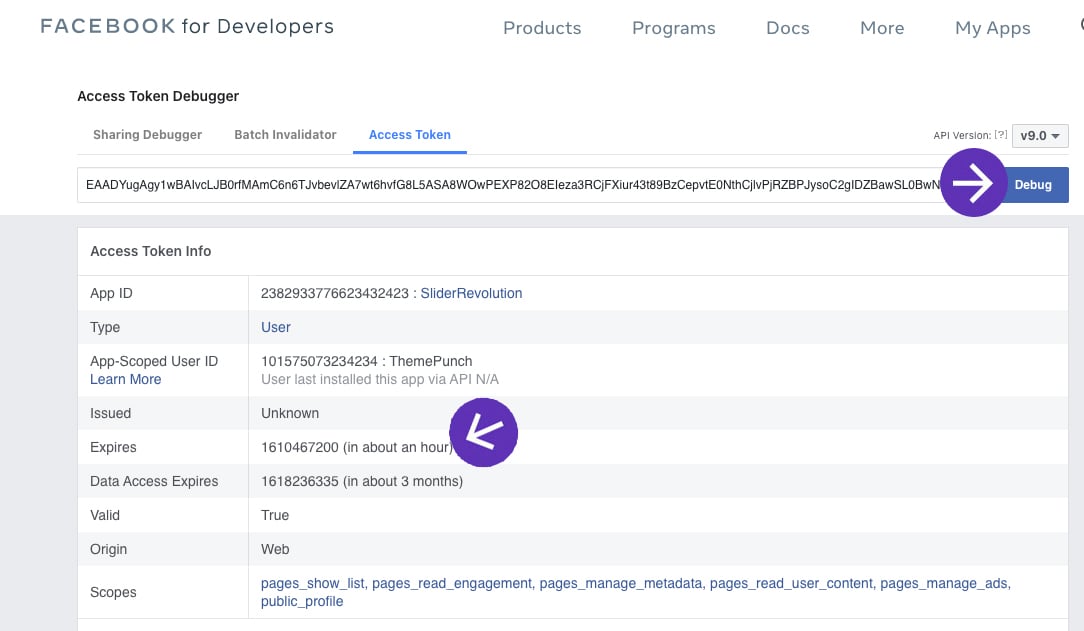Click the Valid value True

pos(275,515)
